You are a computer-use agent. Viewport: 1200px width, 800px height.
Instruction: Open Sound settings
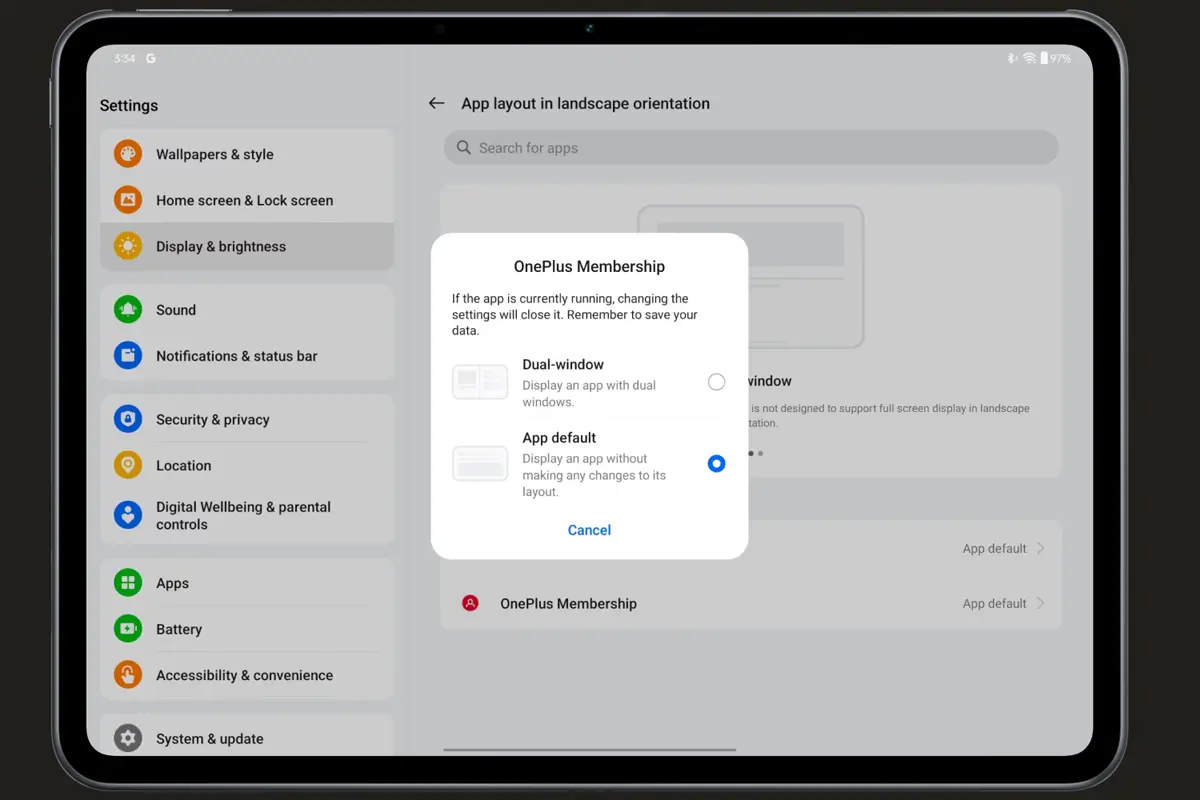[x=247, y=310]
